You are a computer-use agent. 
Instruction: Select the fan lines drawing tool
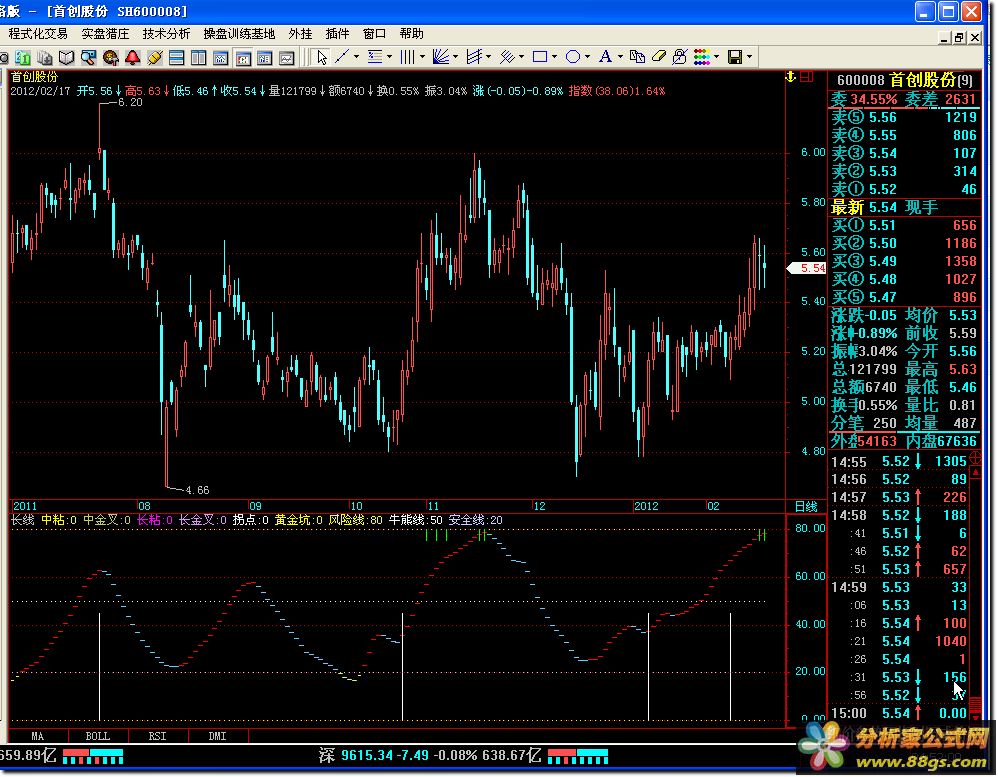(440, 57)
